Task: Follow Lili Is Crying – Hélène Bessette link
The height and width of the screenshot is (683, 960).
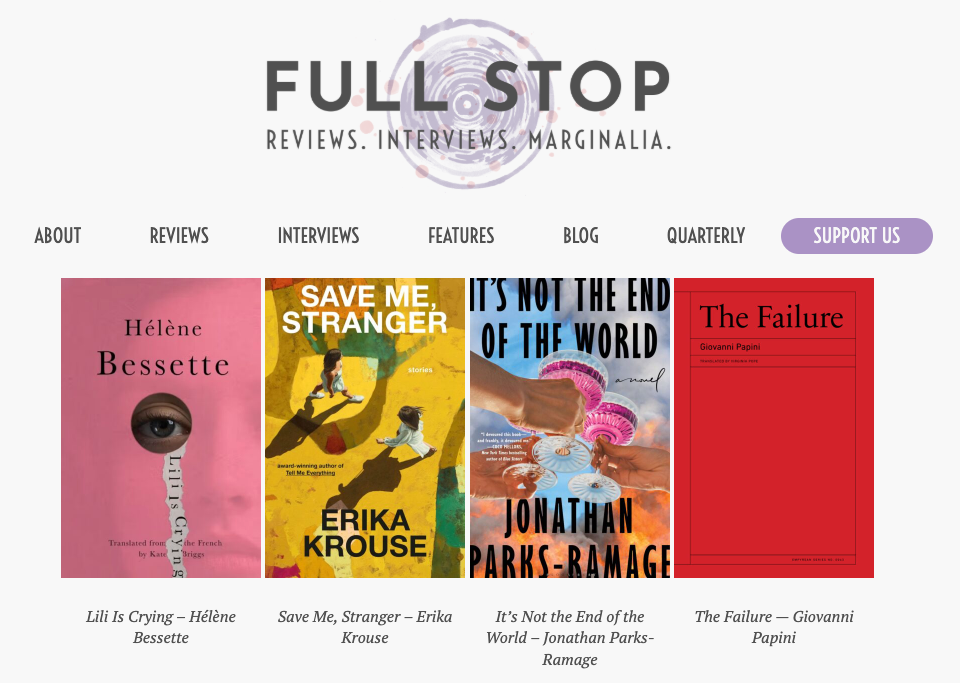Action: 161,627
